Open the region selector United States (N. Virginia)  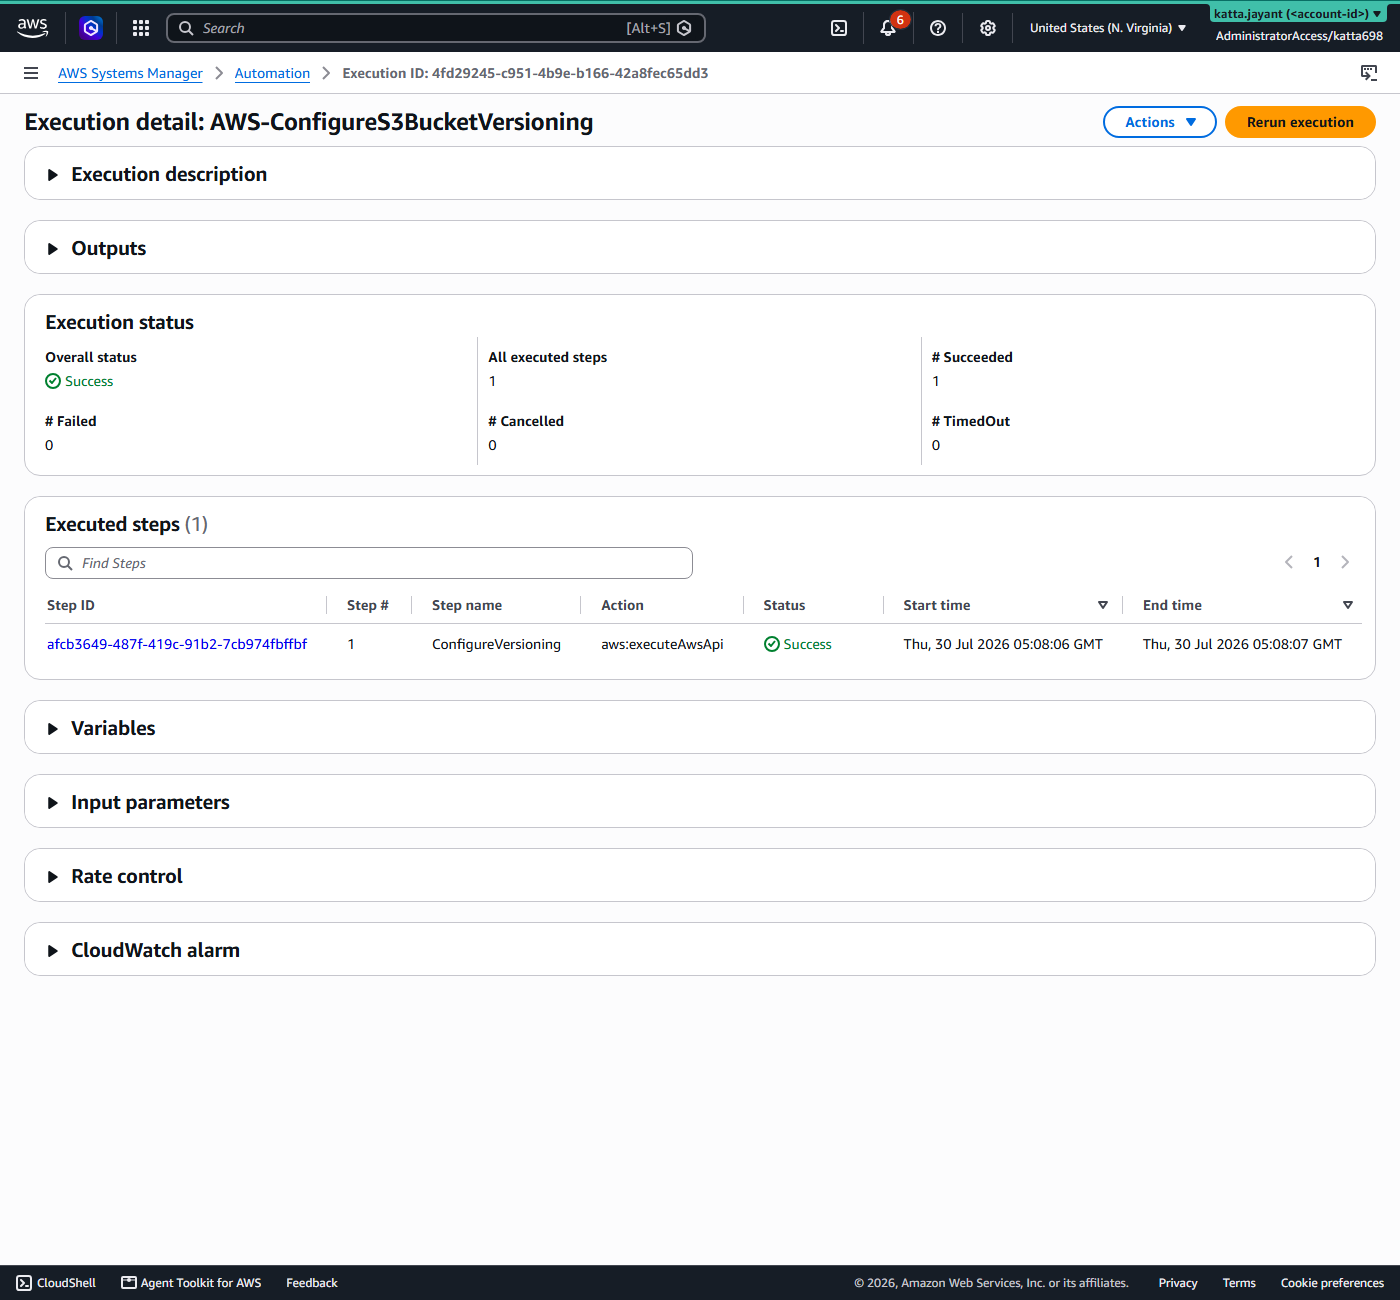point(1108,28)
